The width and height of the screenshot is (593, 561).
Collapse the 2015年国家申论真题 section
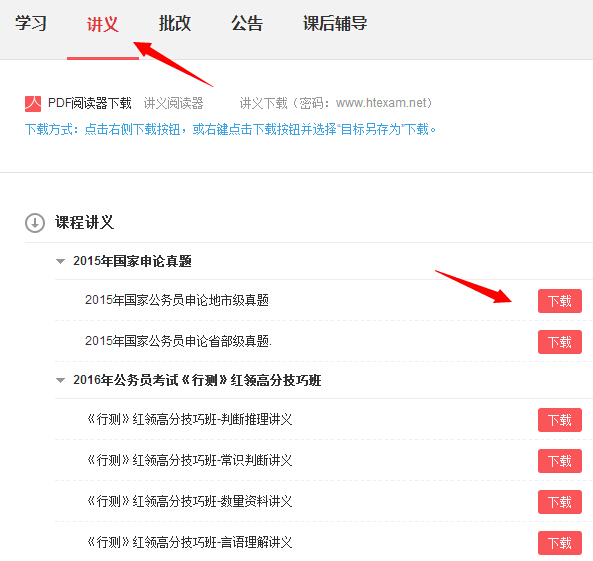60,261
